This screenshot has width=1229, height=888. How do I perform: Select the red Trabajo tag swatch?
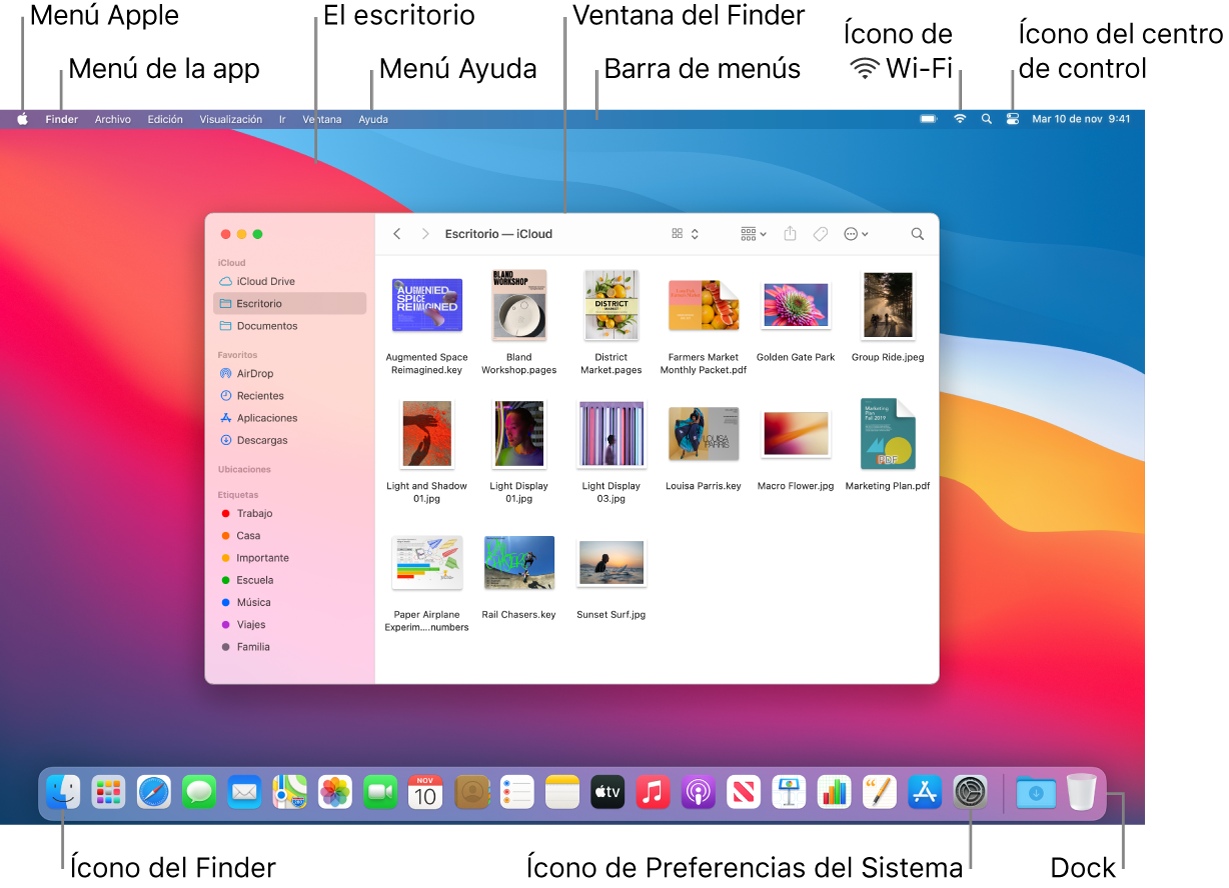pyautogui.click(x=228, y=513)
